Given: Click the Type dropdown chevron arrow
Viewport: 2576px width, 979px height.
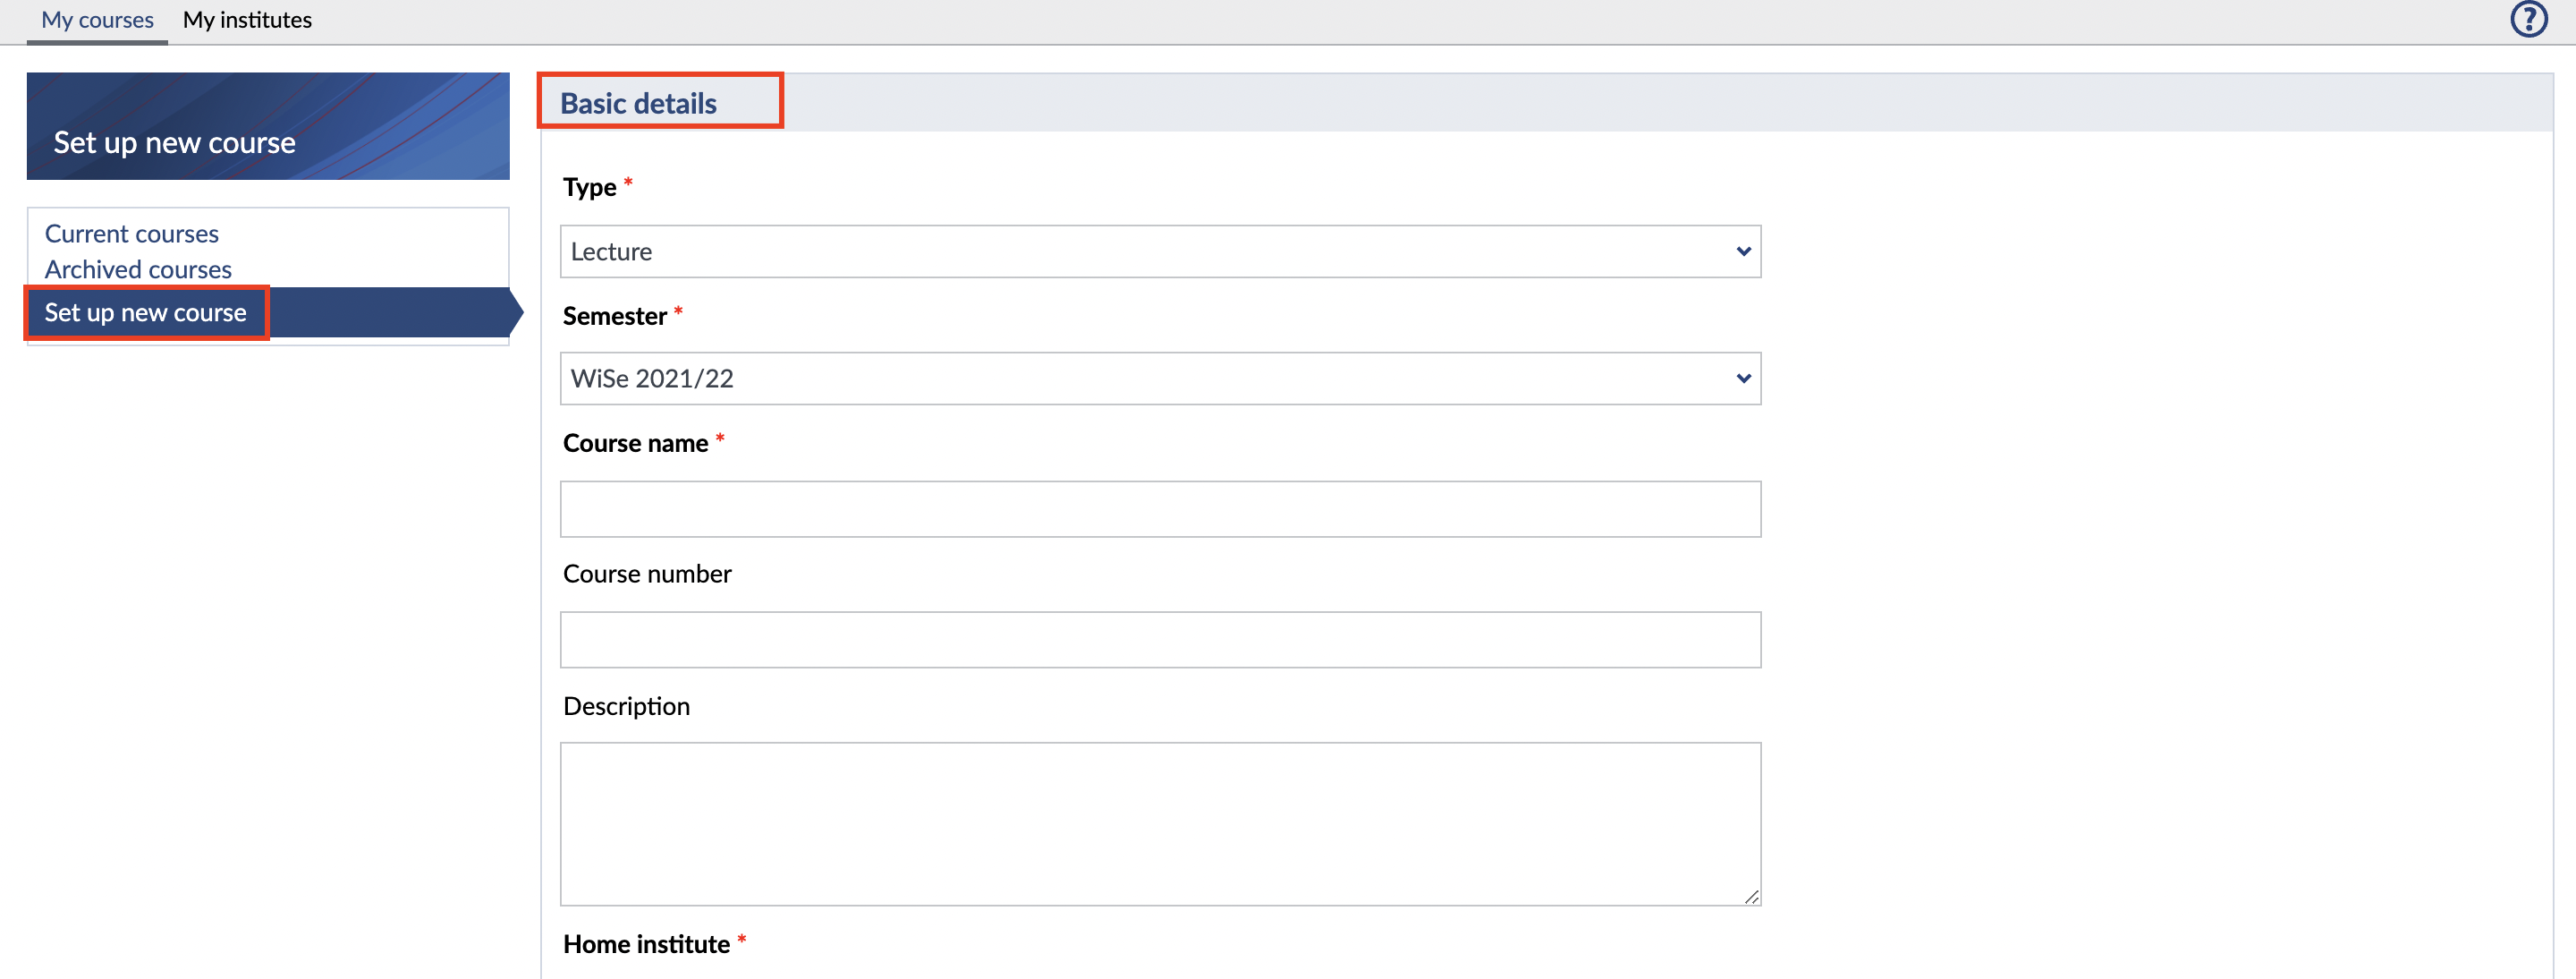Looking at the screenshot, I should 1743,252.
